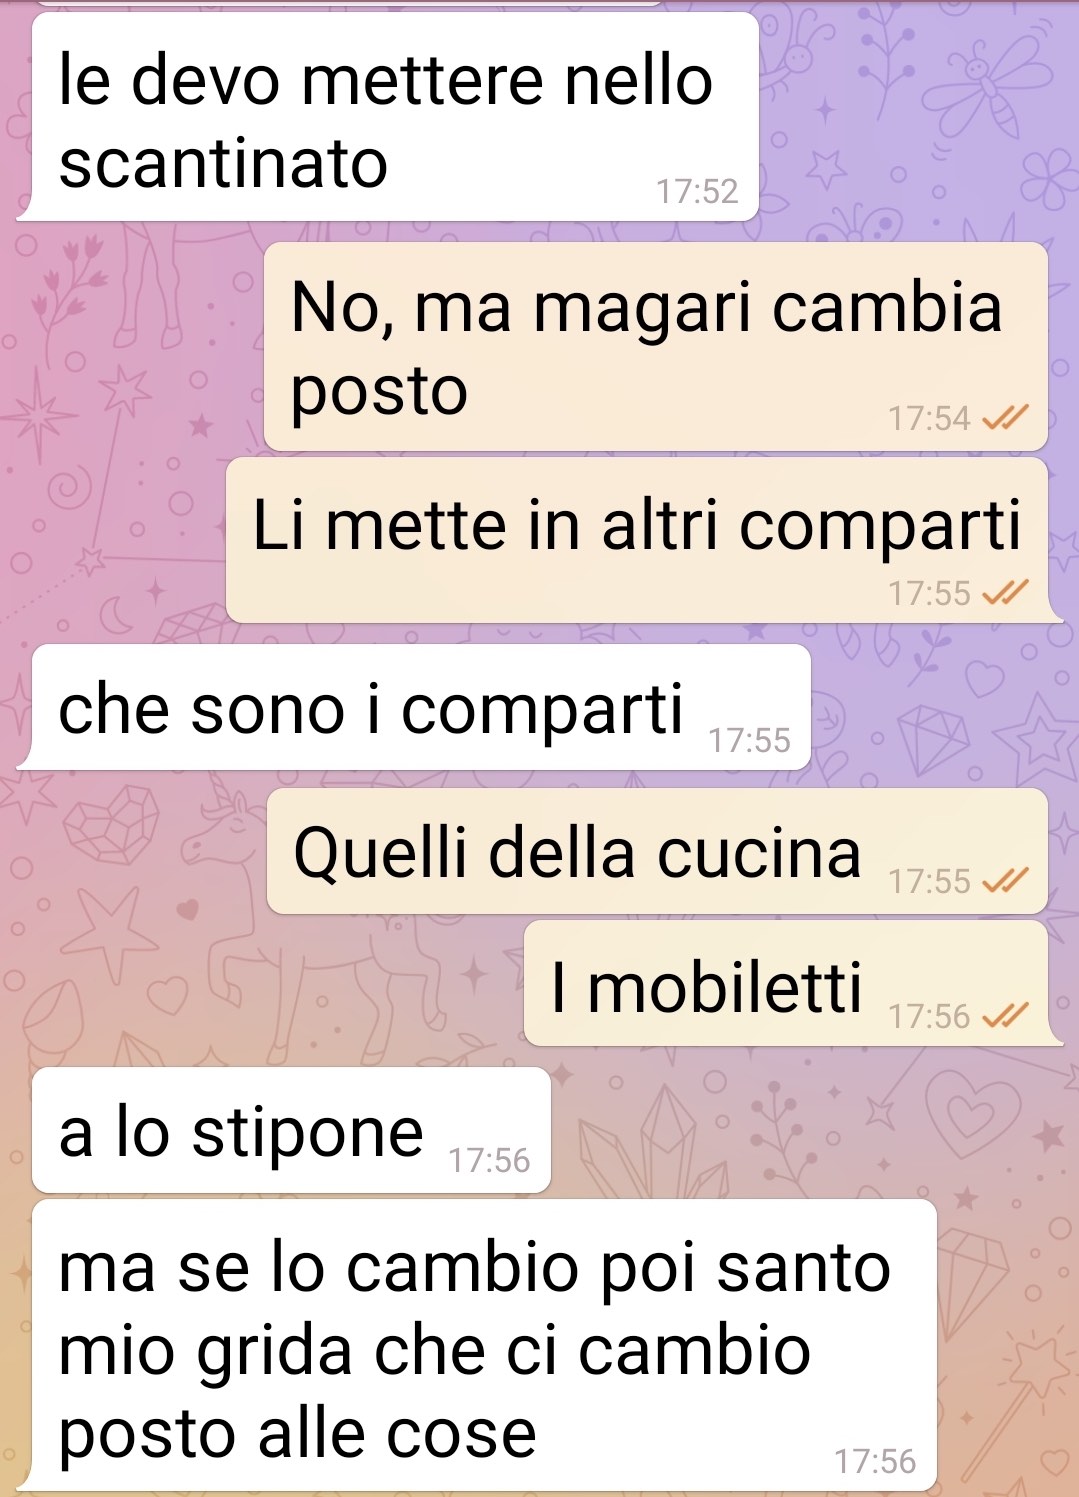
Task: Click double checkmarks beside 'I mobiletti'
Action: [x=1005, y=1016]
